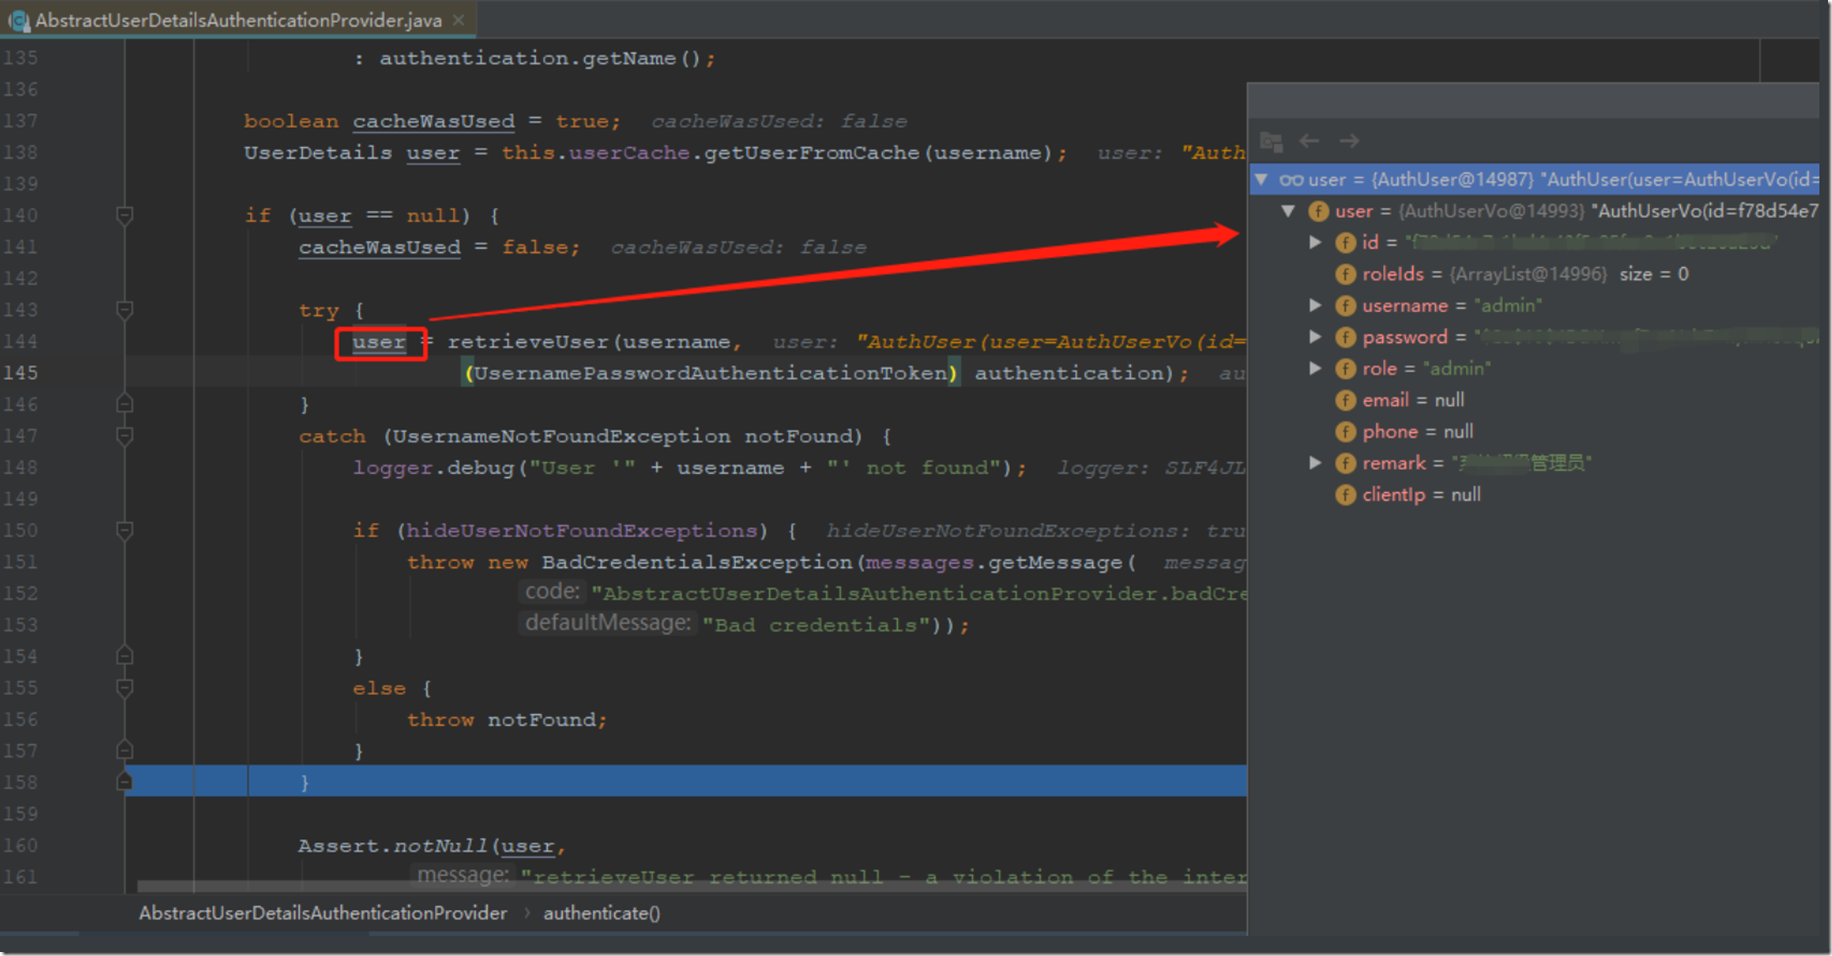Collapse the user AuthUserVo@14993 node
The height and width of the screenshot is (956, 1832).
click(1288, 211)
